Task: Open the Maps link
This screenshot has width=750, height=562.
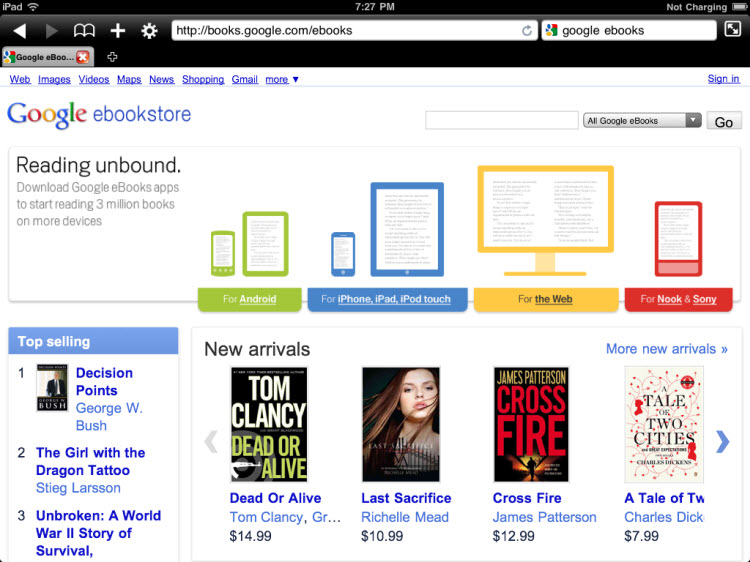Action: (x=129, y=79)
